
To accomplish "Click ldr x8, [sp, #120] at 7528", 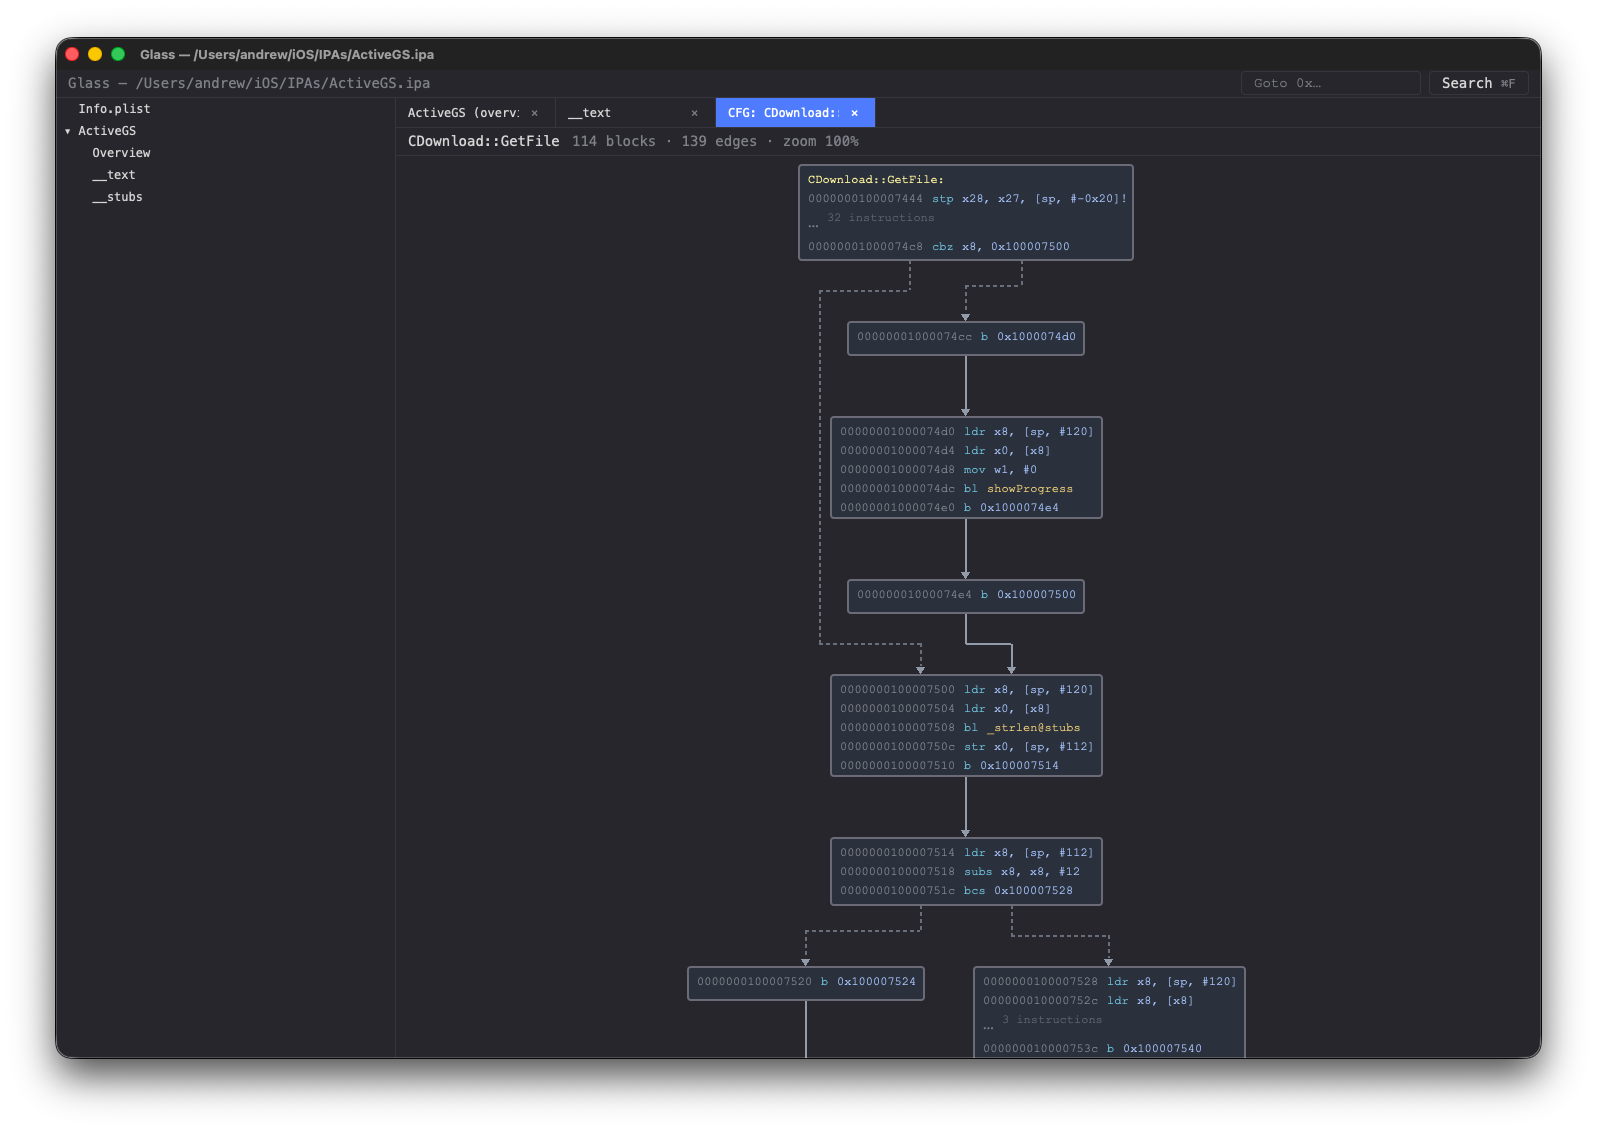I will (x=1172, y=982).
